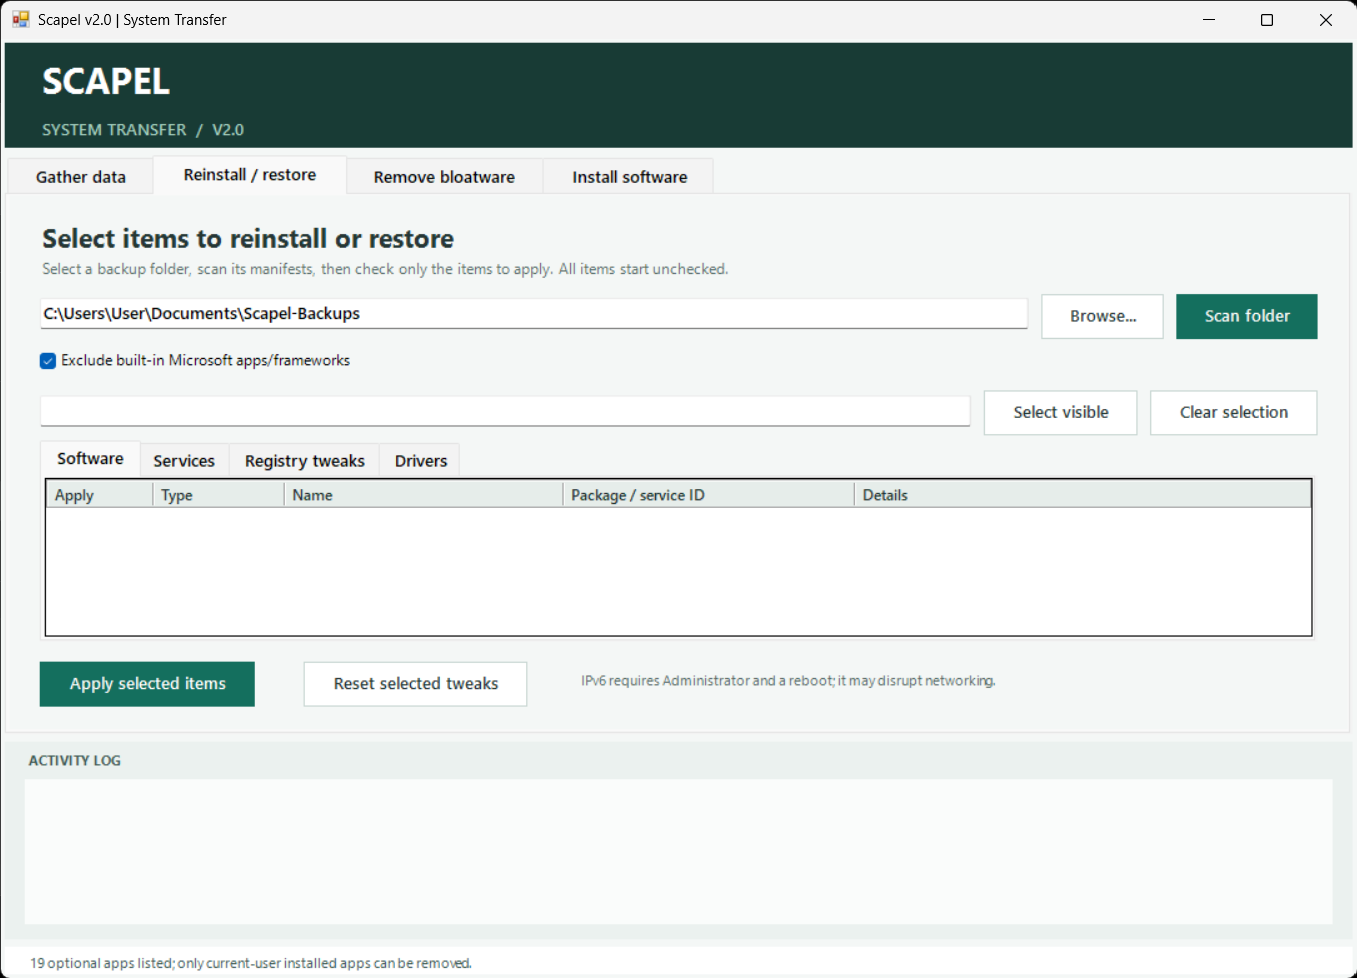
Task: Click the Package / service ID column header
Action: (x=708, y=495)
